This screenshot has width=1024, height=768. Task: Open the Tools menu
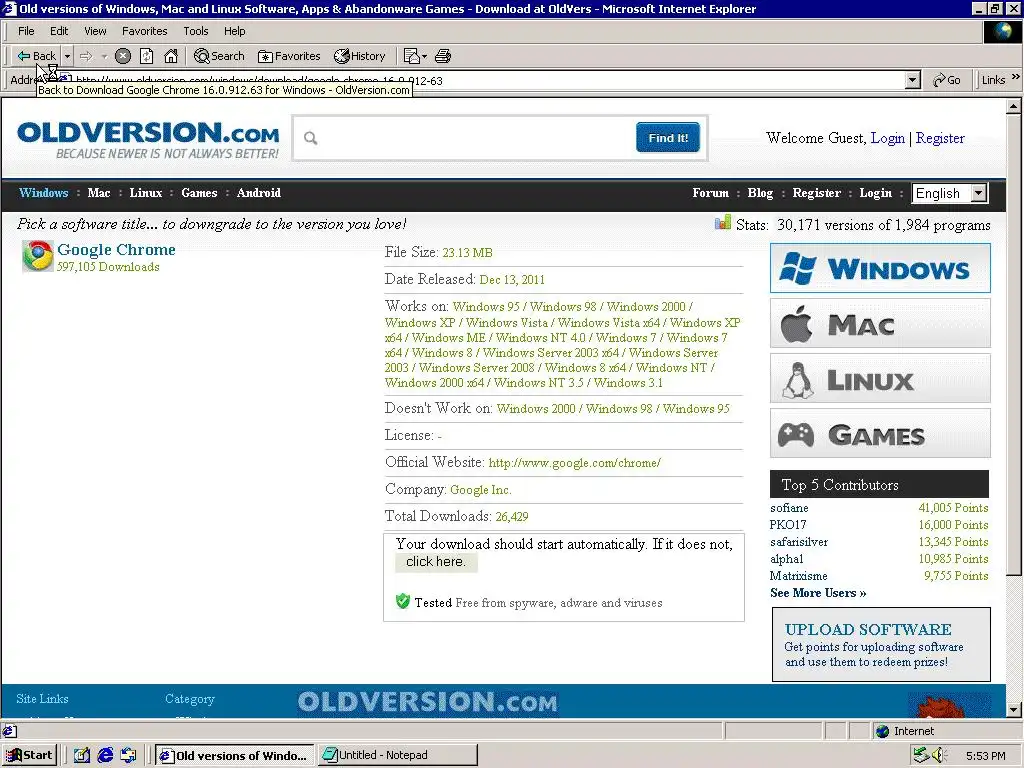click(x=195, y=31)
